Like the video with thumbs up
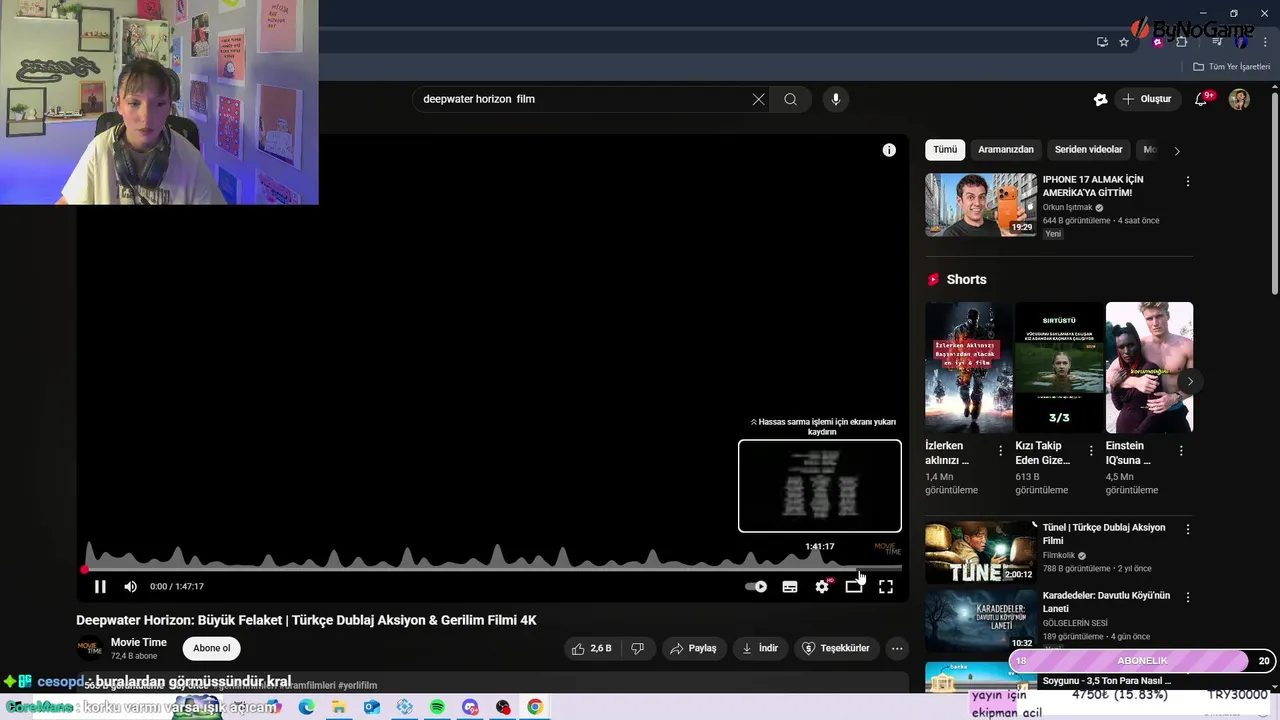 click(x=591, y=648)
